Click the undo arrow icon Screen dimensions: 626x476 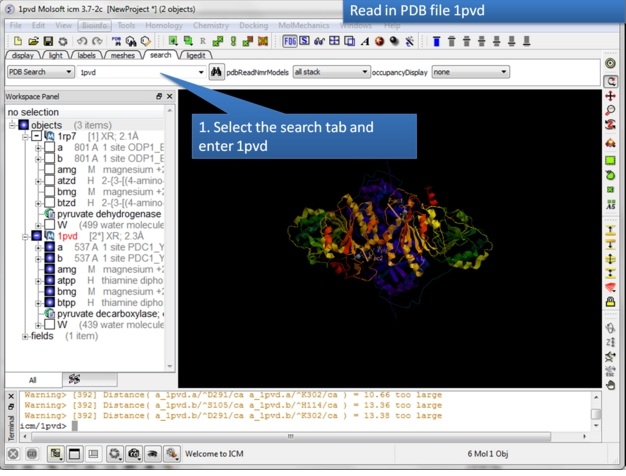tap(82, 41)
